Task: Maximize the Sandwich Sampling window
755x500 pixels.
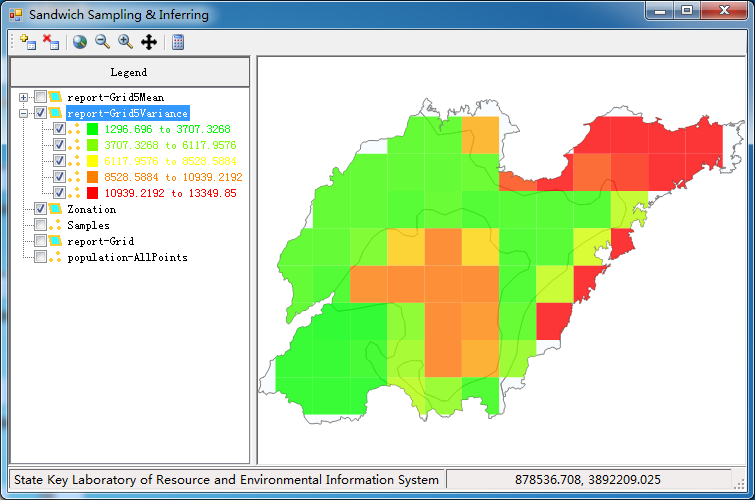Action: tap(687, 11)
